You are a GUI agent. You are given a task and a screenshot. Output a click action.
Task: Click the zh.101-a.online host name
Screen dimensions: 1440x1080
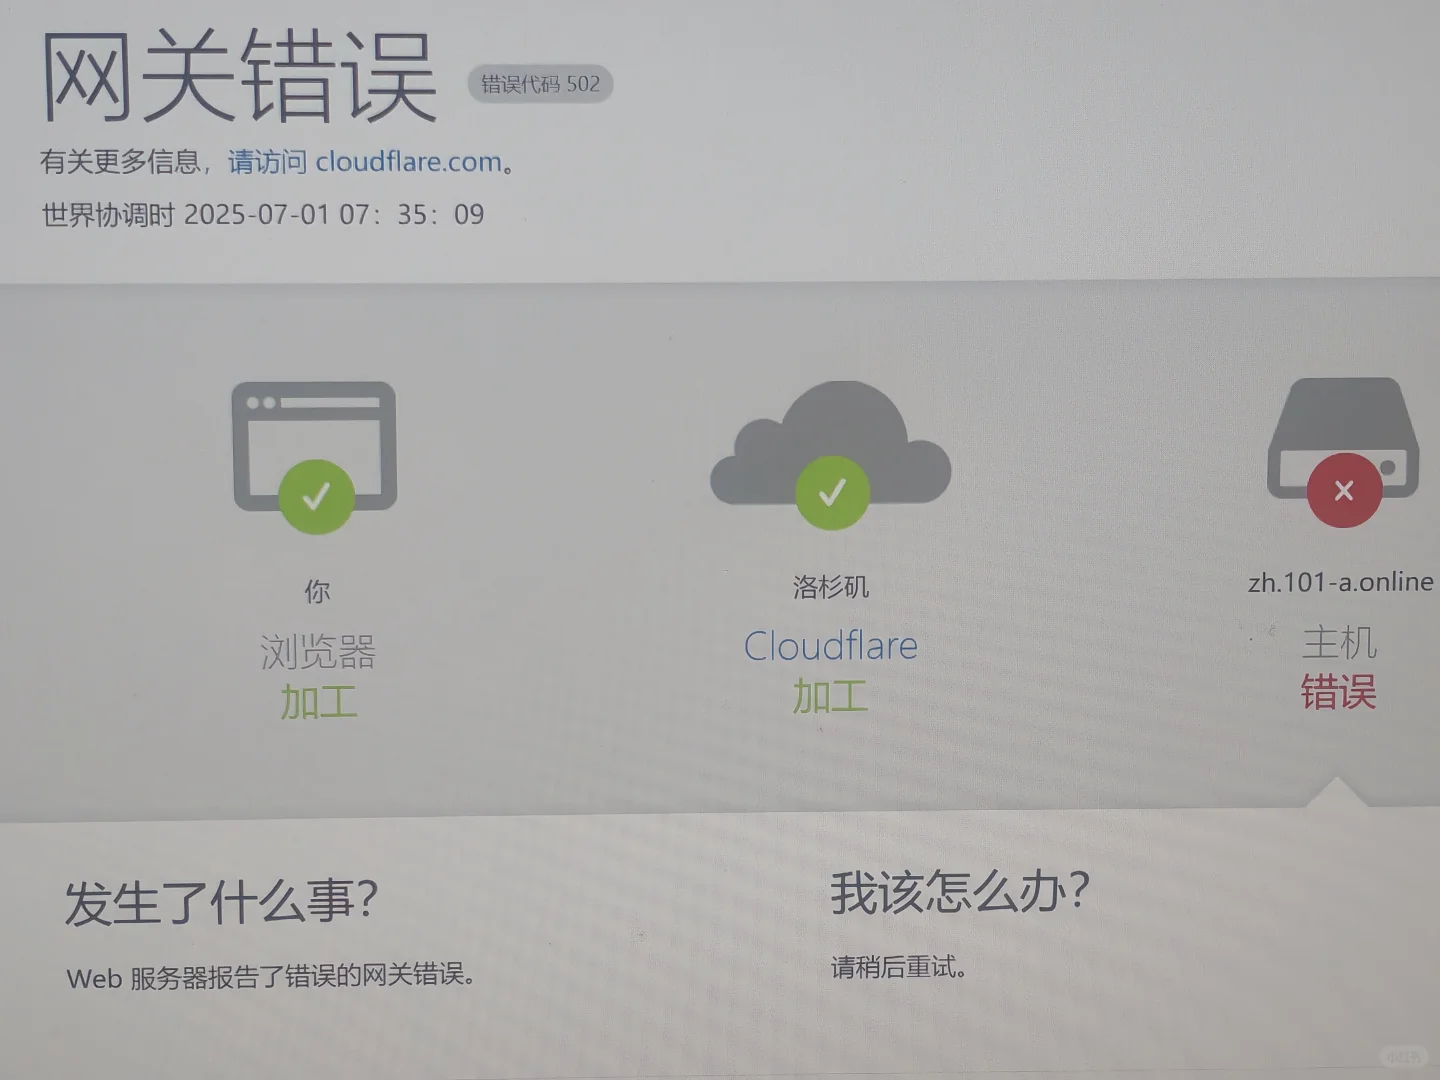(1341, 582)
